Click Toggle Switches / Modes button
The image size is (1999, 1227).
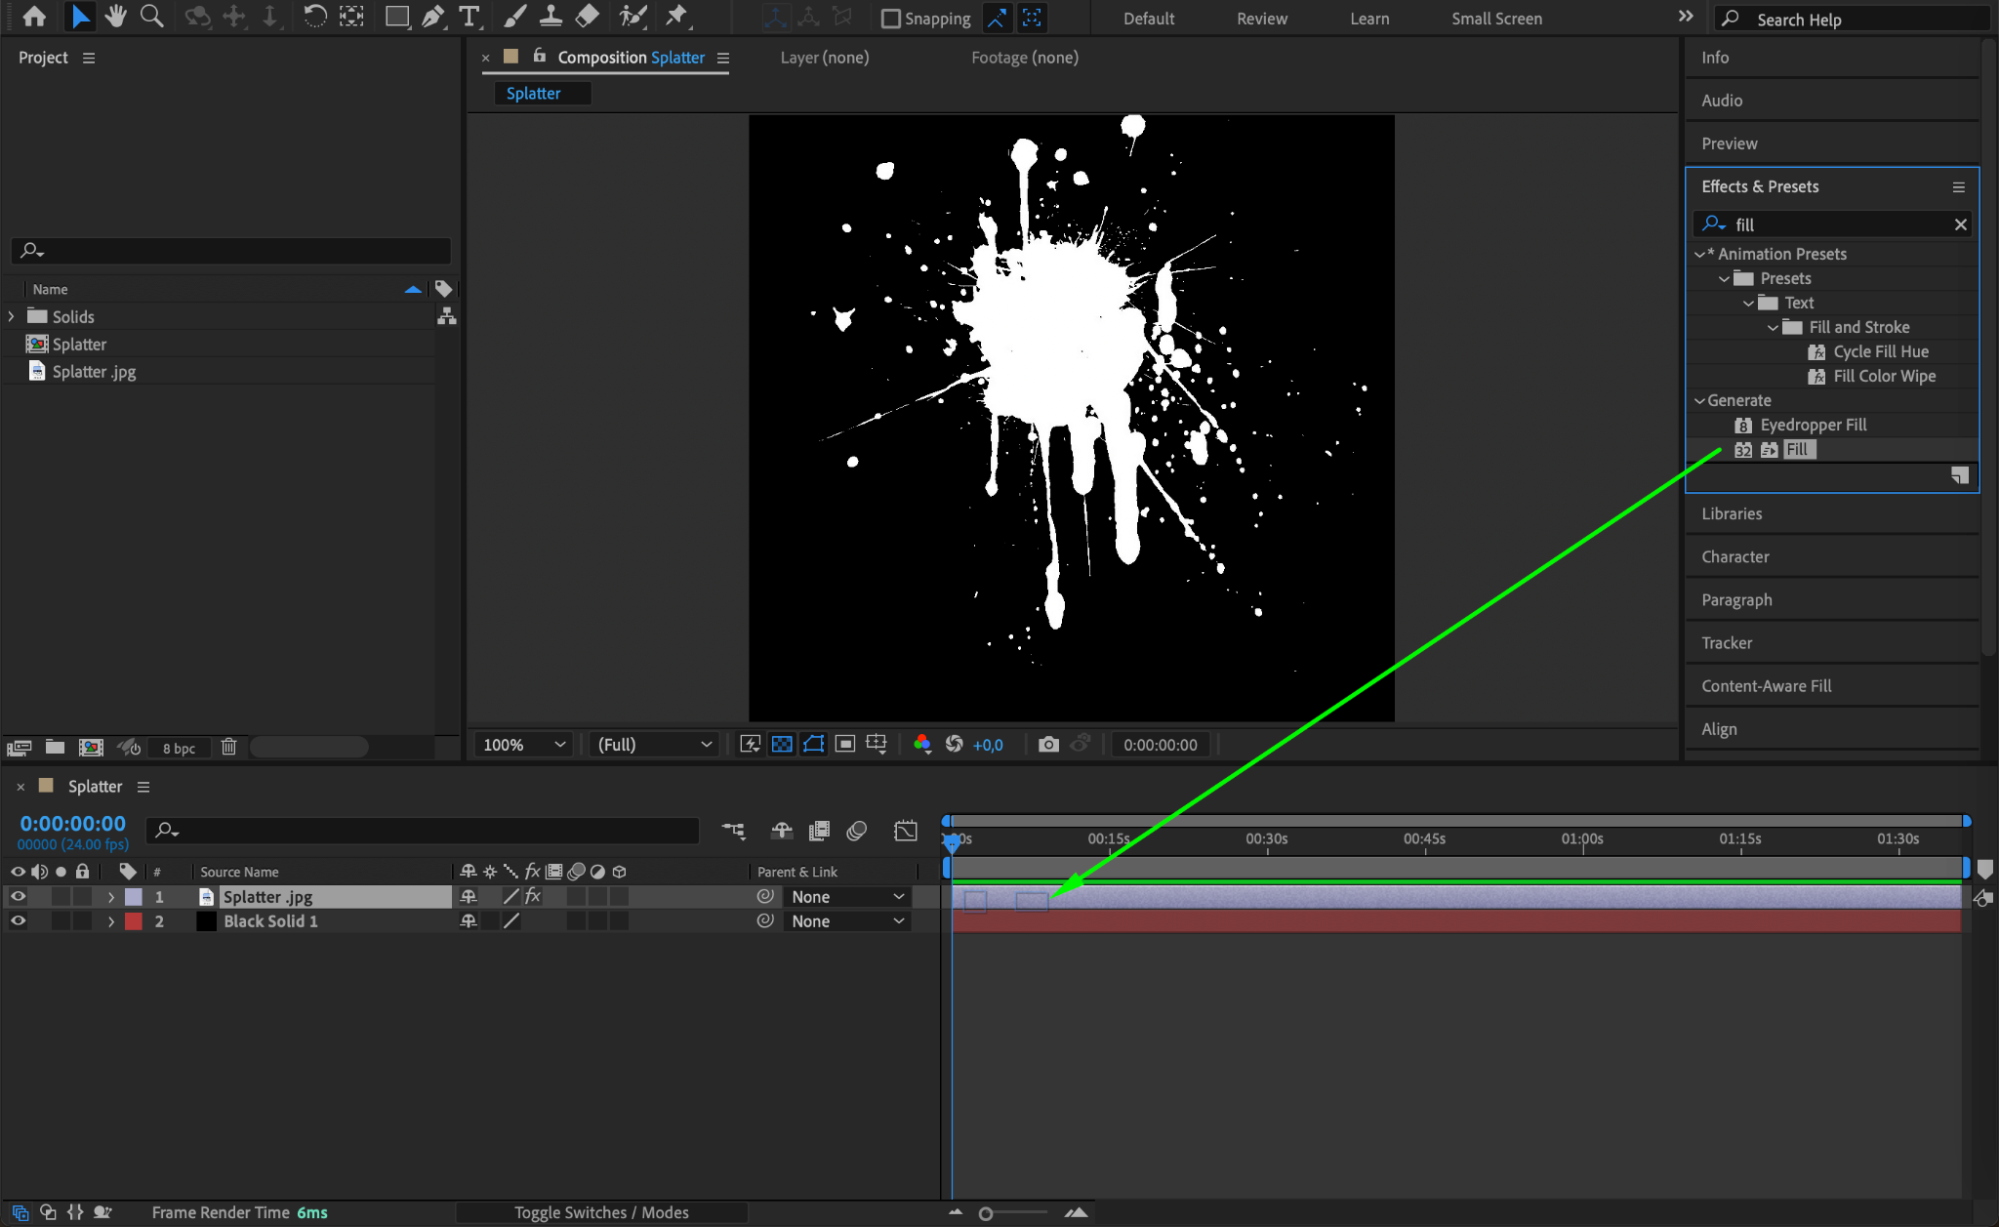(x=601, y=1212)
